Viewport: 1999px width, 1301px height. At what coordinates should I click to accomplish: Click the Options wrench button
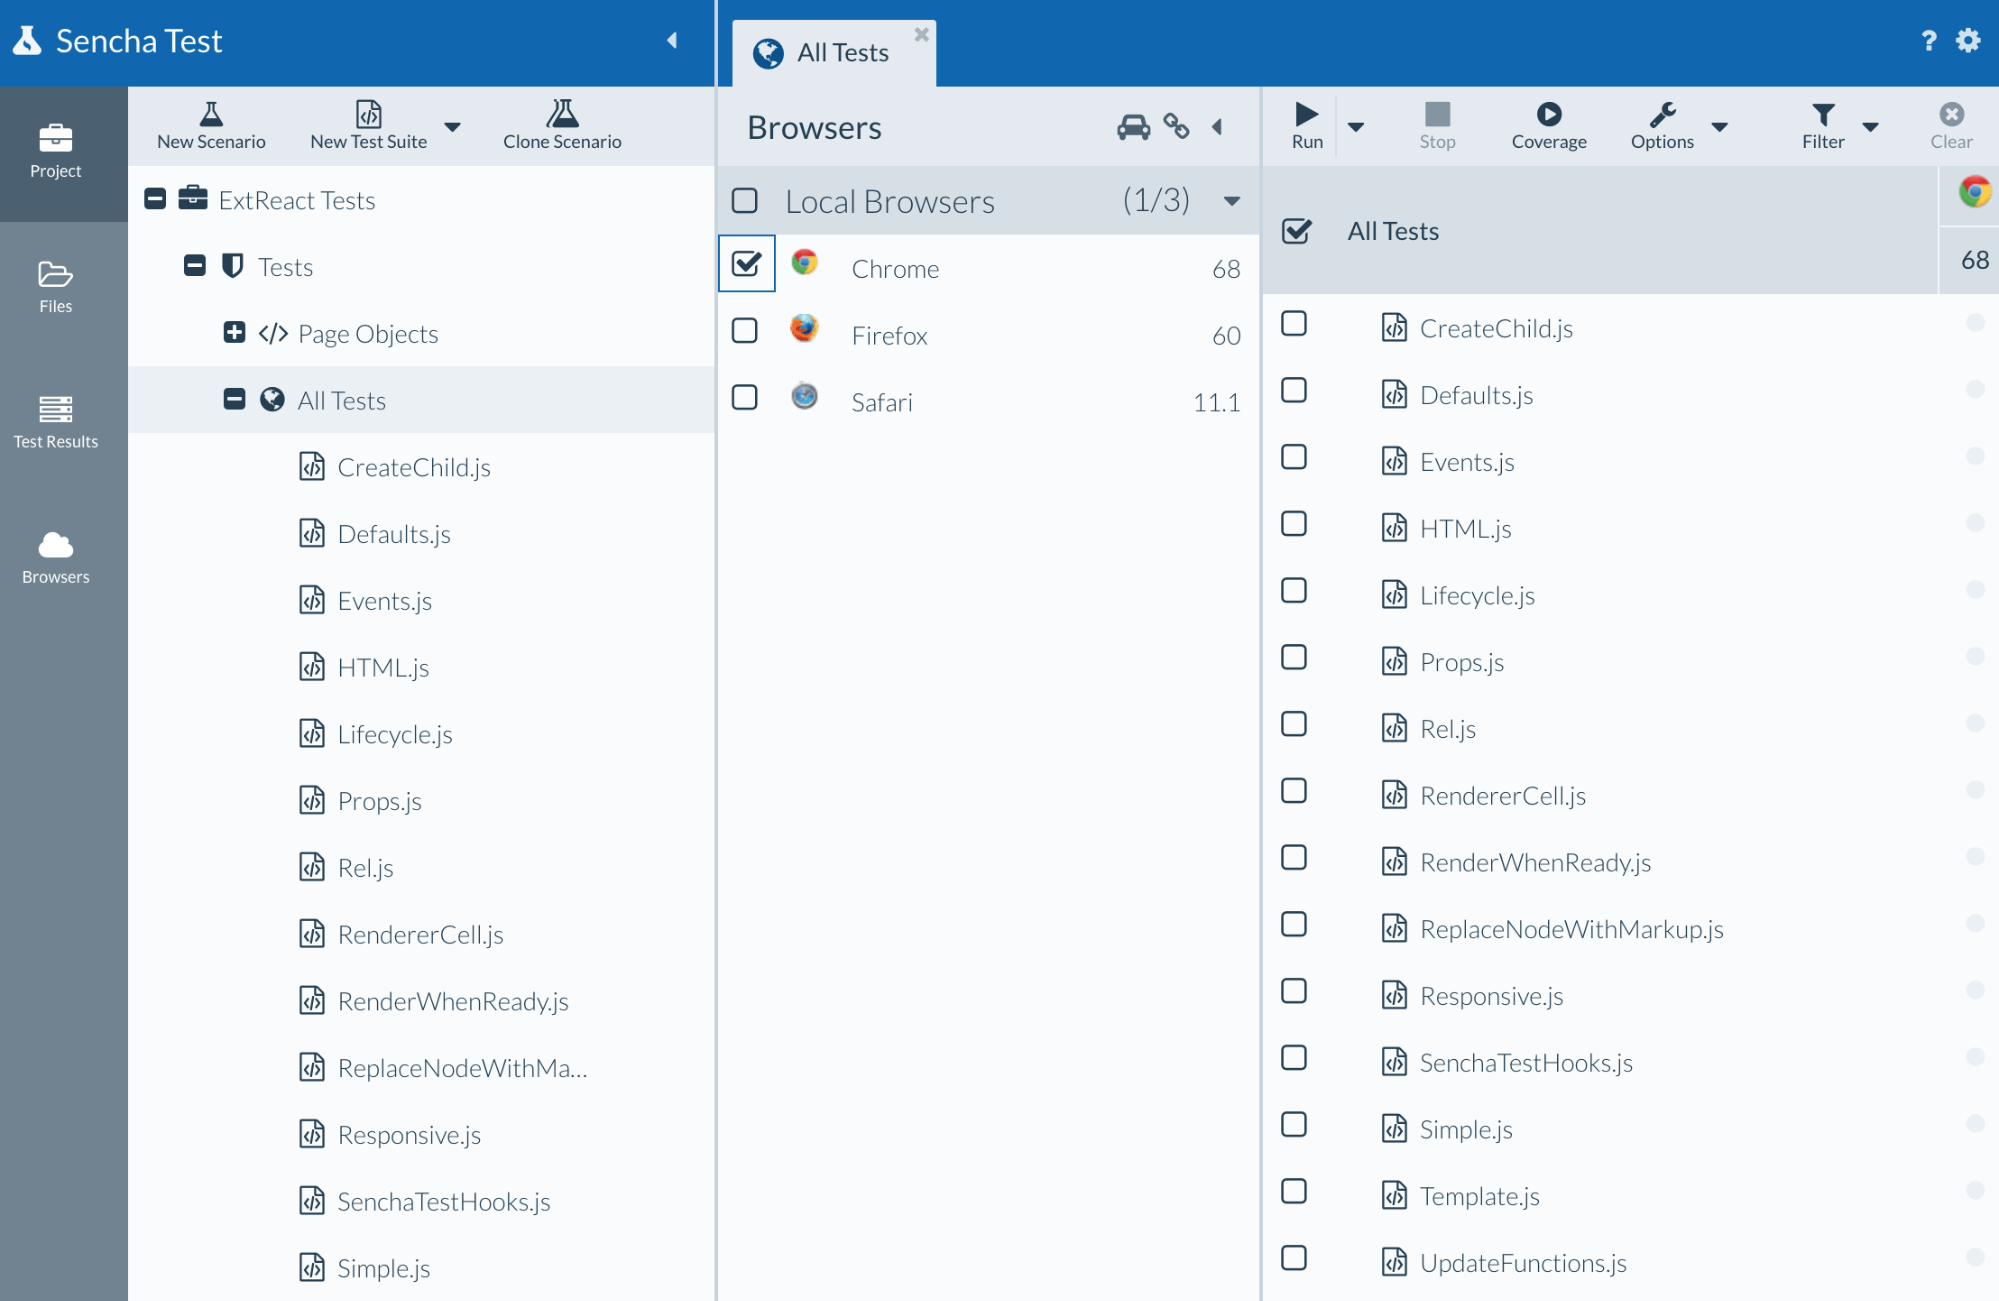click(x=1662, y=126)
